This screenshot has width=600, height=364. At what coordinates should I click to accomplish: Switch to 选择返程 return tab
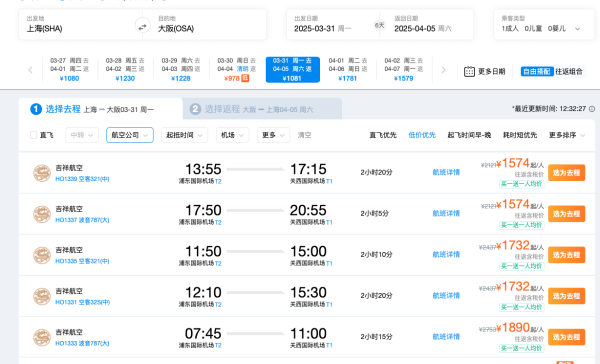[x=262, y=109]
